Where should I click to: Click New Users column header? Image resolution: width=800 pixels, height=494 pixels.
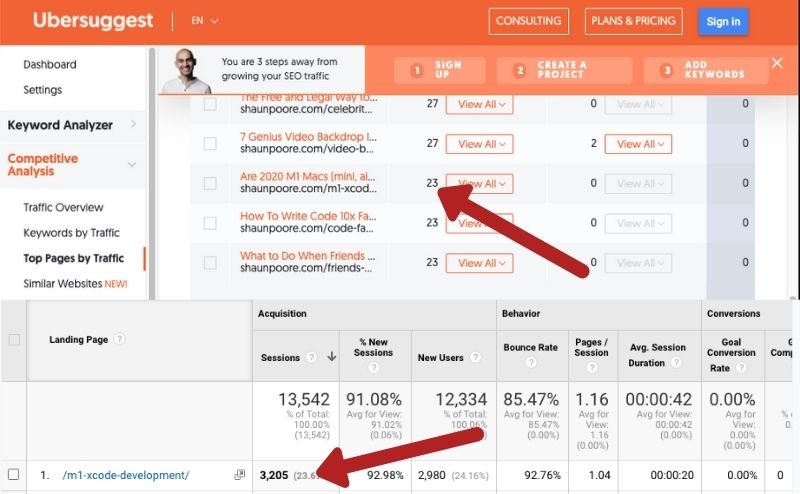tap(440, 358)
